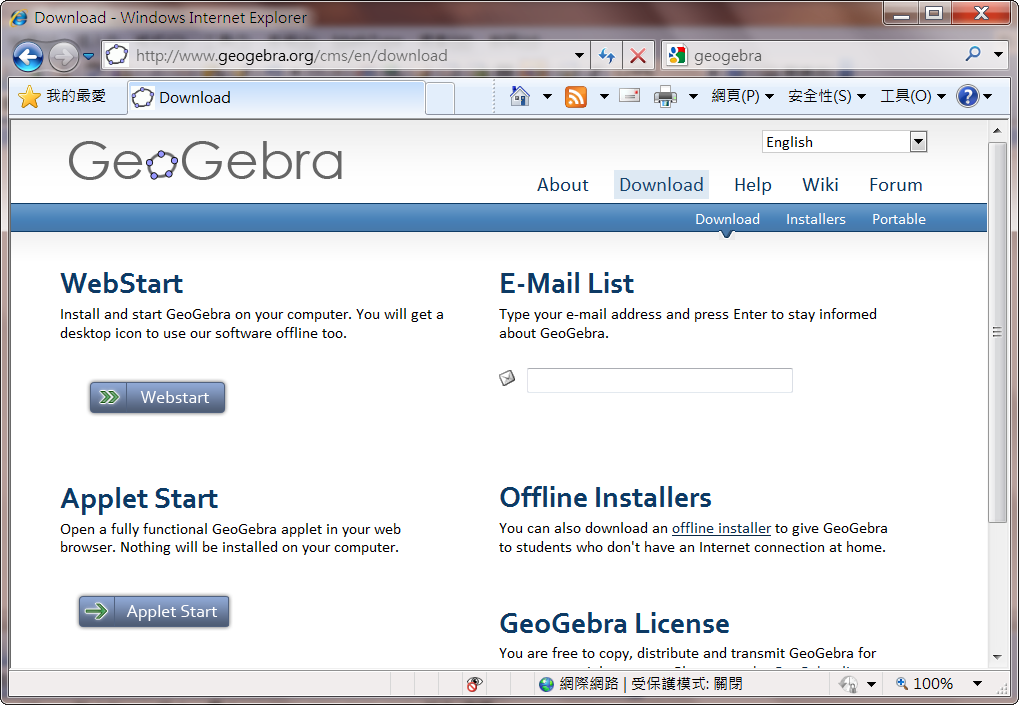Image resolution: width=1019 pixels, height=705 pixels.
Task: Open the Wiki navigation link
Action: (820, 185)
